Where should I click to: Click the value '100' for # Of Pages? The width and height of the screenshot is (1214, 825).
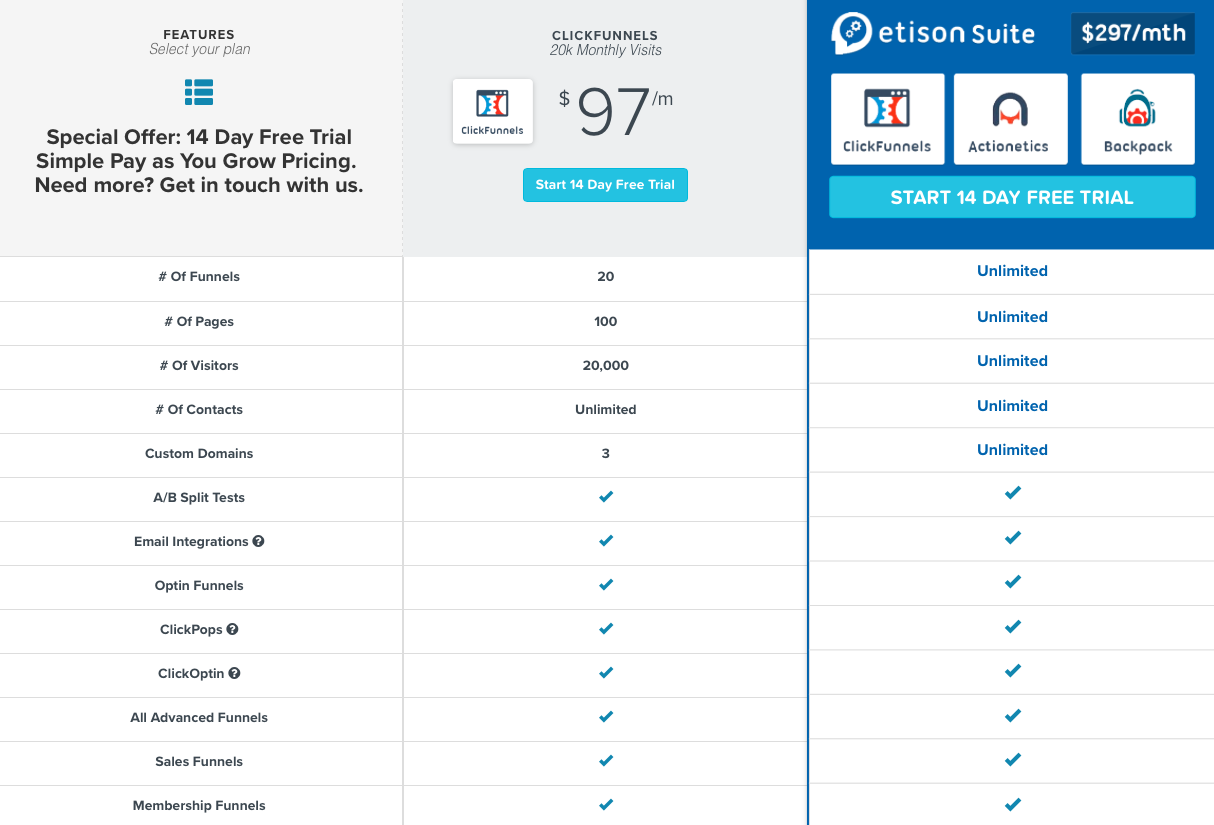[x=605, y=322]
